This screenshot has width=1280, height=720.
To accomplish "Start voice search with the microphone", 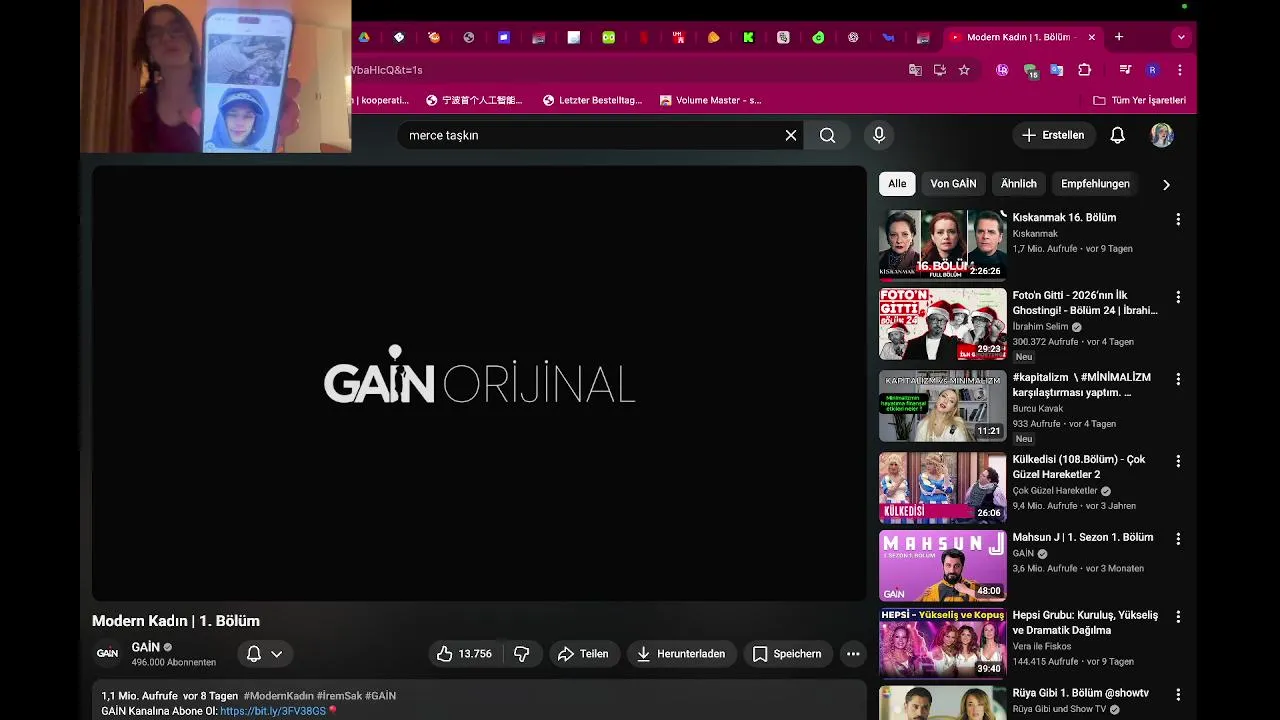I will click(879, 135).
